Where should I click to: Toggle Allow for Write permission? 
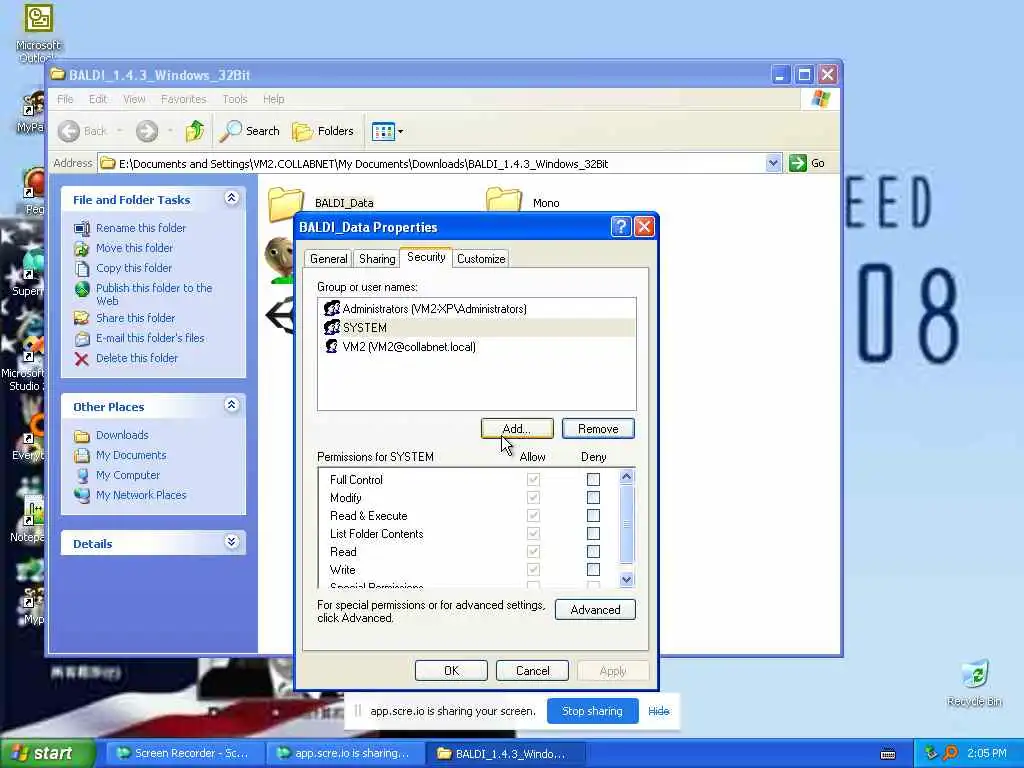[x=534, y=570]
